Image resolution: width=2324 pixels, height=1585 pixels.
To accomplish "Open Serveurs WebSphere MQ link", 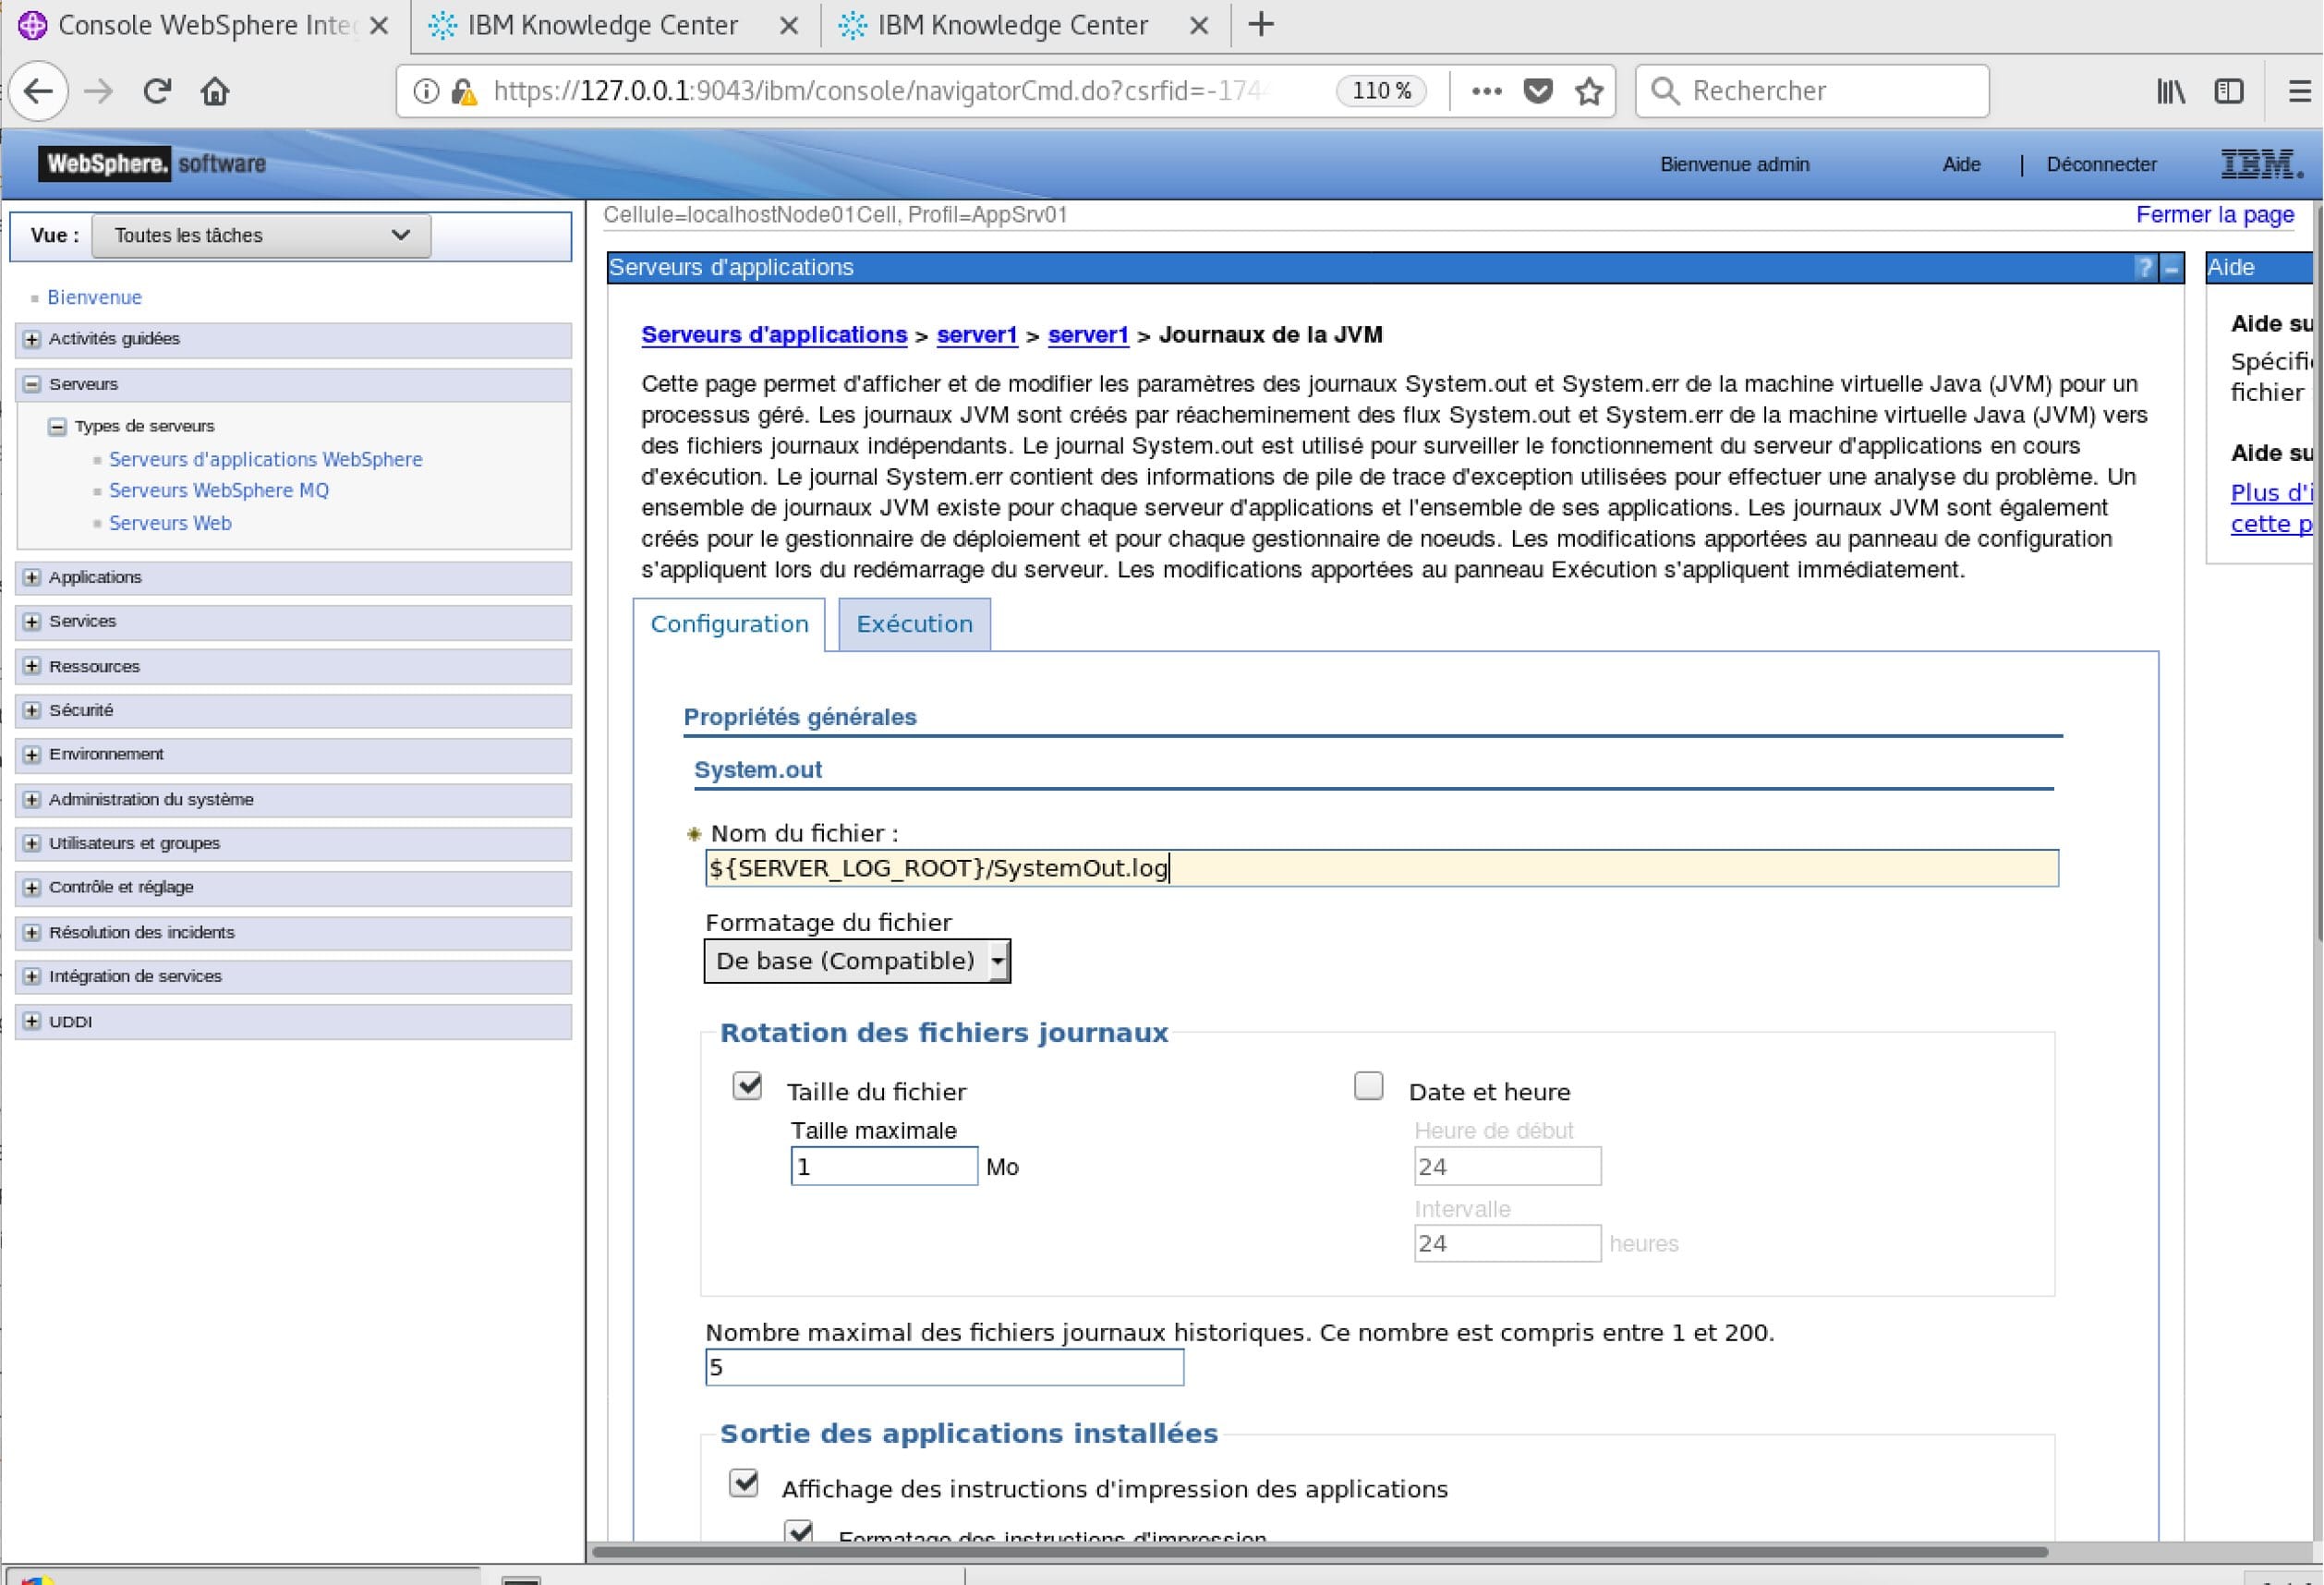I will click(x=219, y=490).
